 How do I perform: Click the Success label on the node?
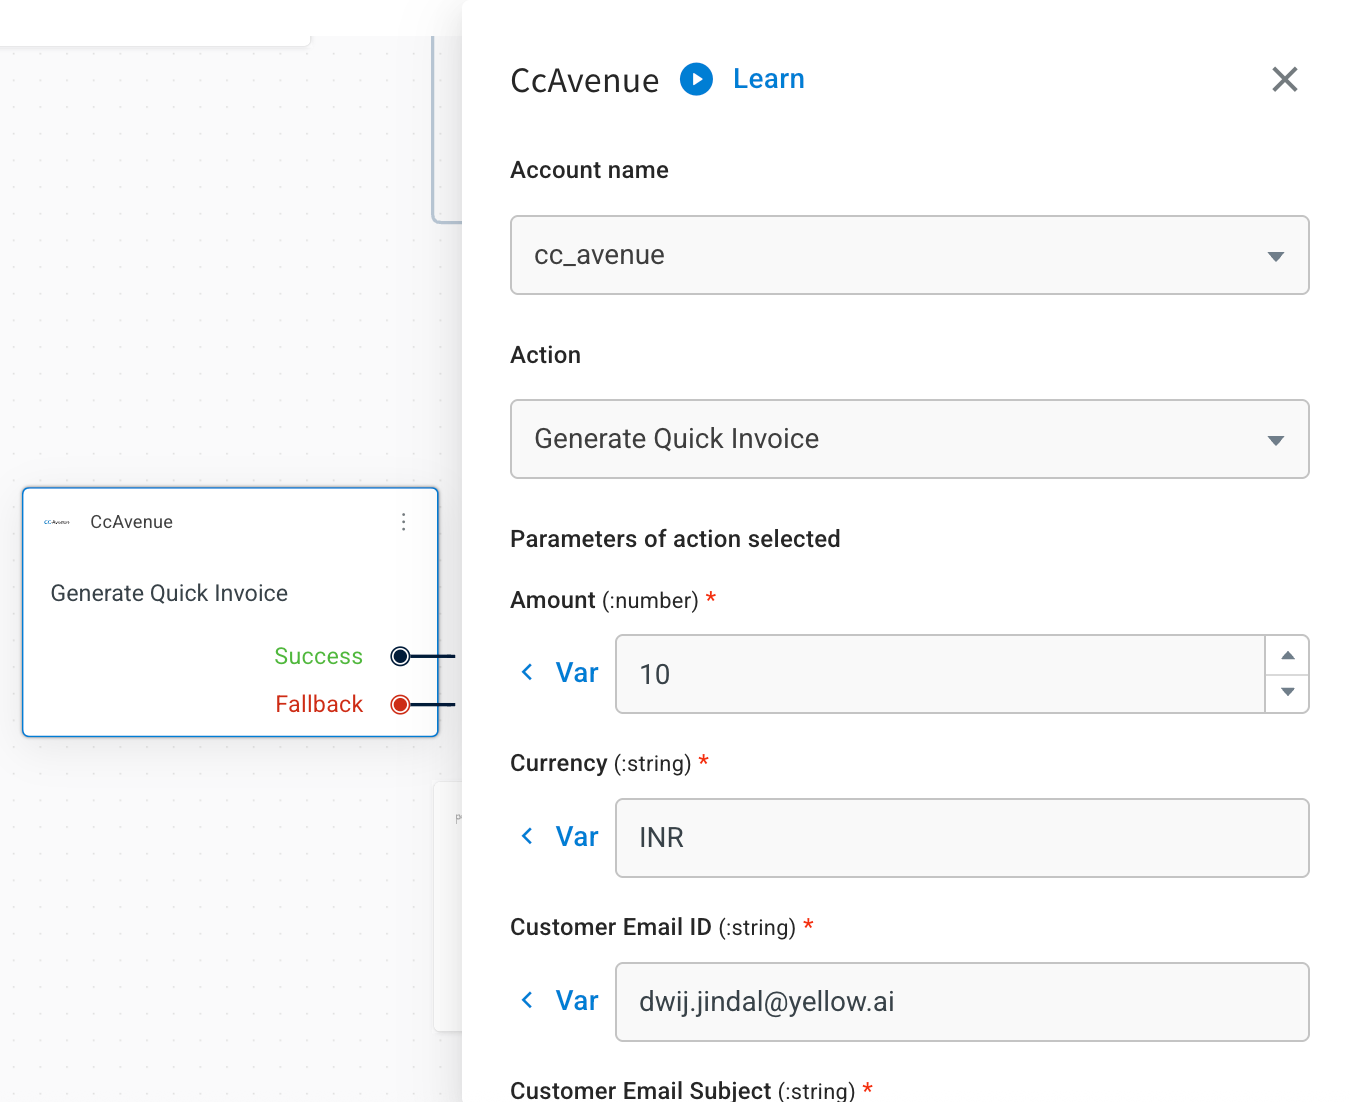point(319,656)
